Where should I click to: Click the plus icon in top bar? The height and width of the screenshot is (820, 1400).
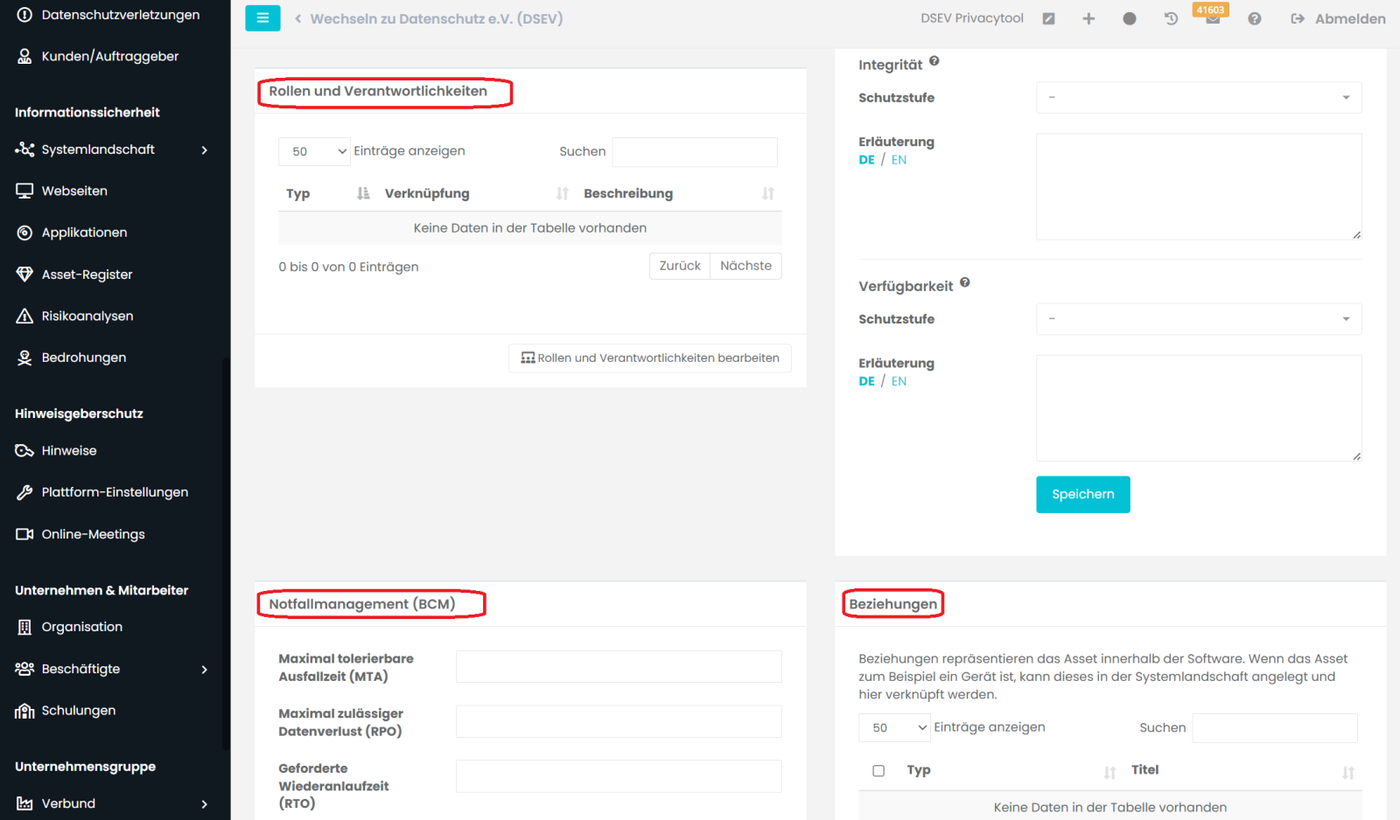[1089, 19]
